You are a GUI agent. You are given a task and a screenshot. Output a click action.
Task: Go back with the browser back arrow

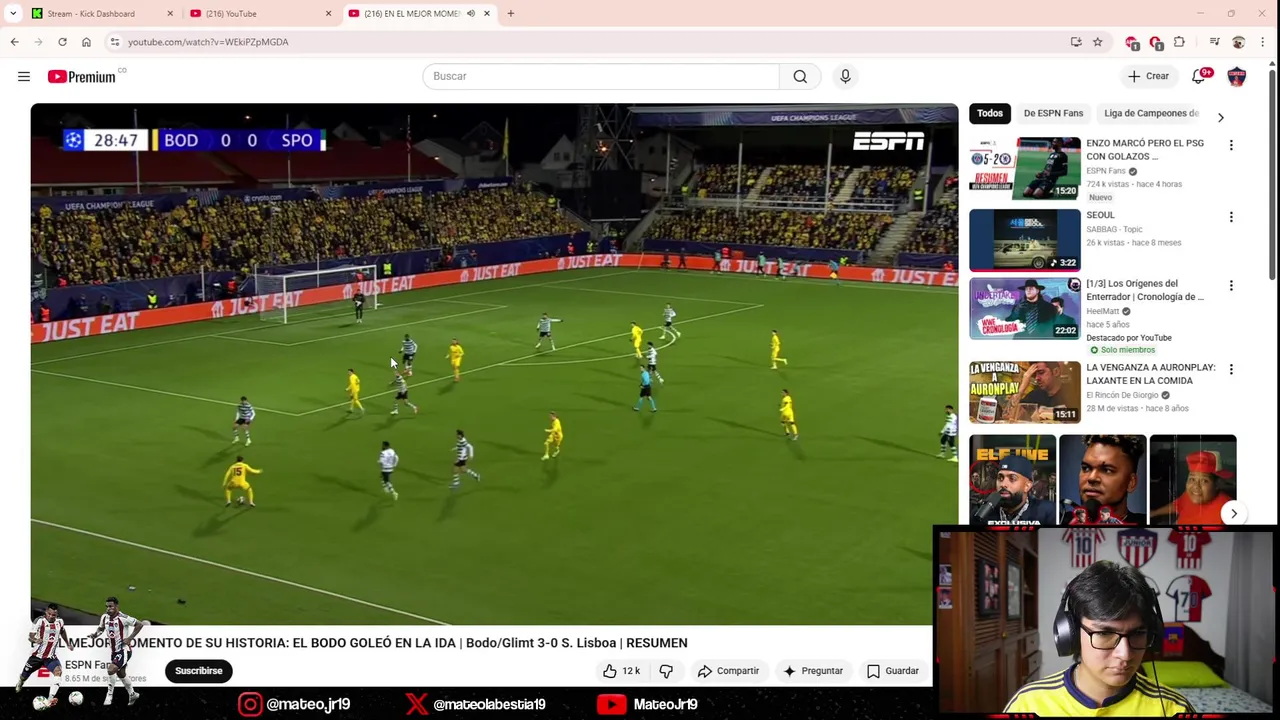[14, 42]
